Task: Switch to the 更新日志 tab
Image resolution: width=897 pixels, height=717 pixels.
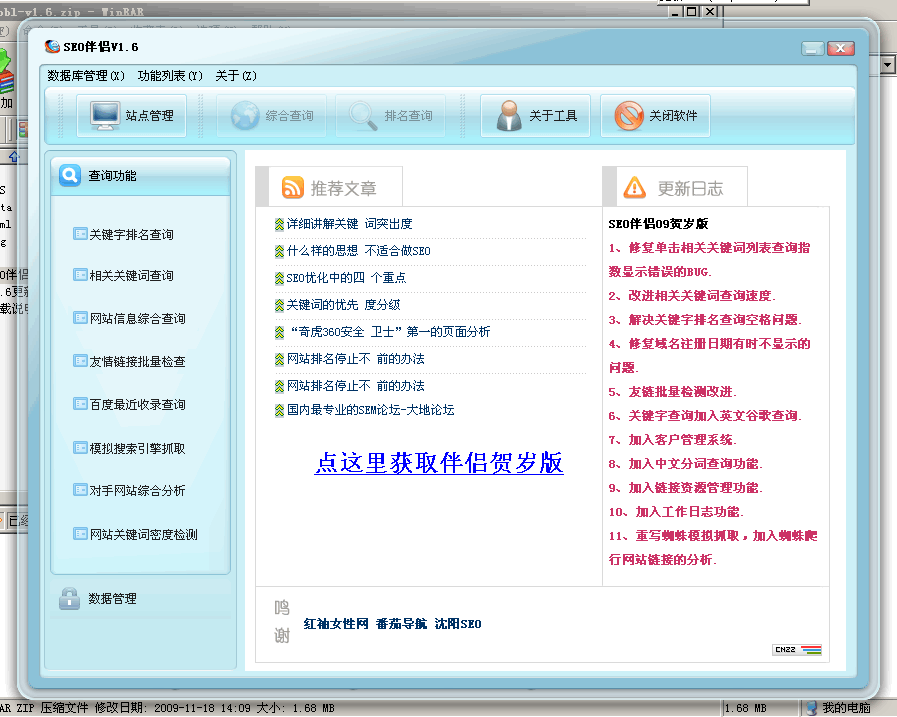Action: (682, 185)
